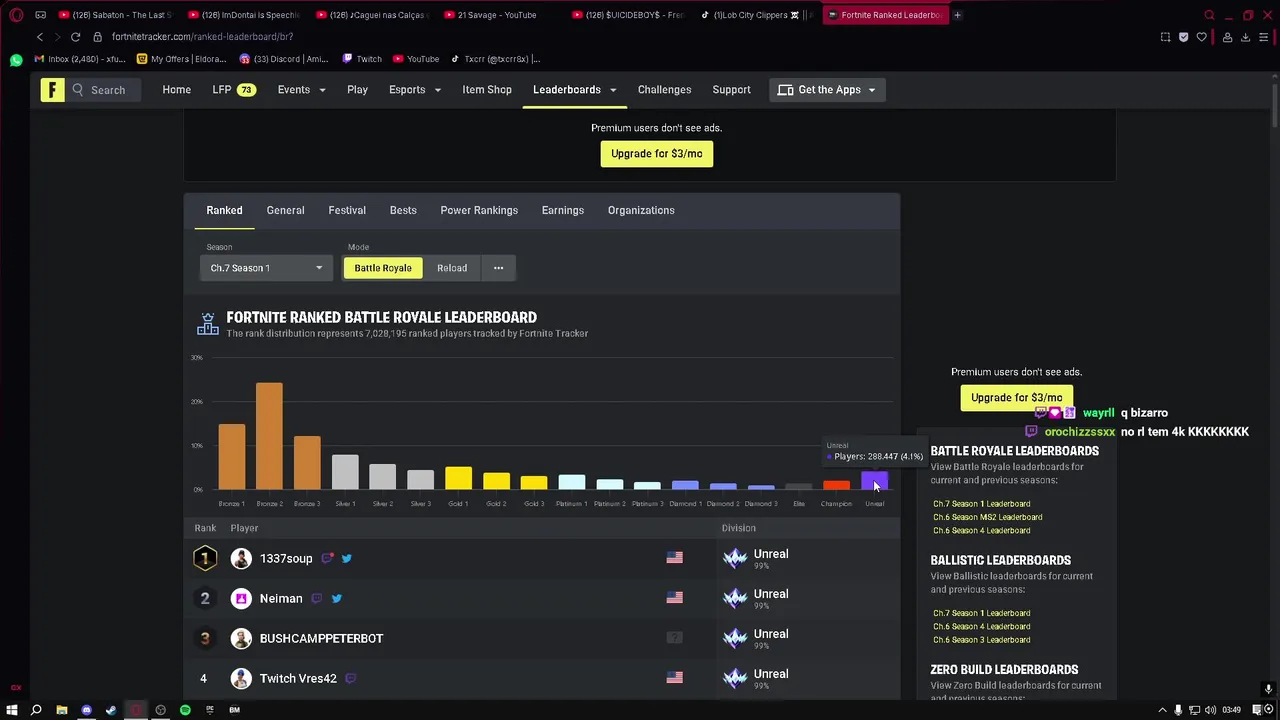Open Neiman's Twitter icon
1280x720 pixels.
(x=337, y=599)
